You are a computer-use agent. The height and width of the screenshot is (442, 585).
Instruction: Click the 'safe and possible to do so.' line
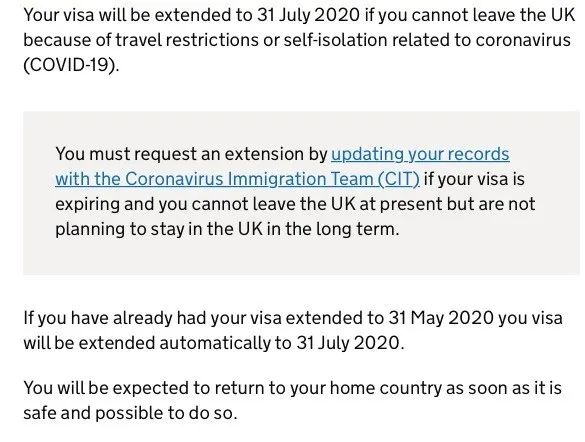click(130, 413)
